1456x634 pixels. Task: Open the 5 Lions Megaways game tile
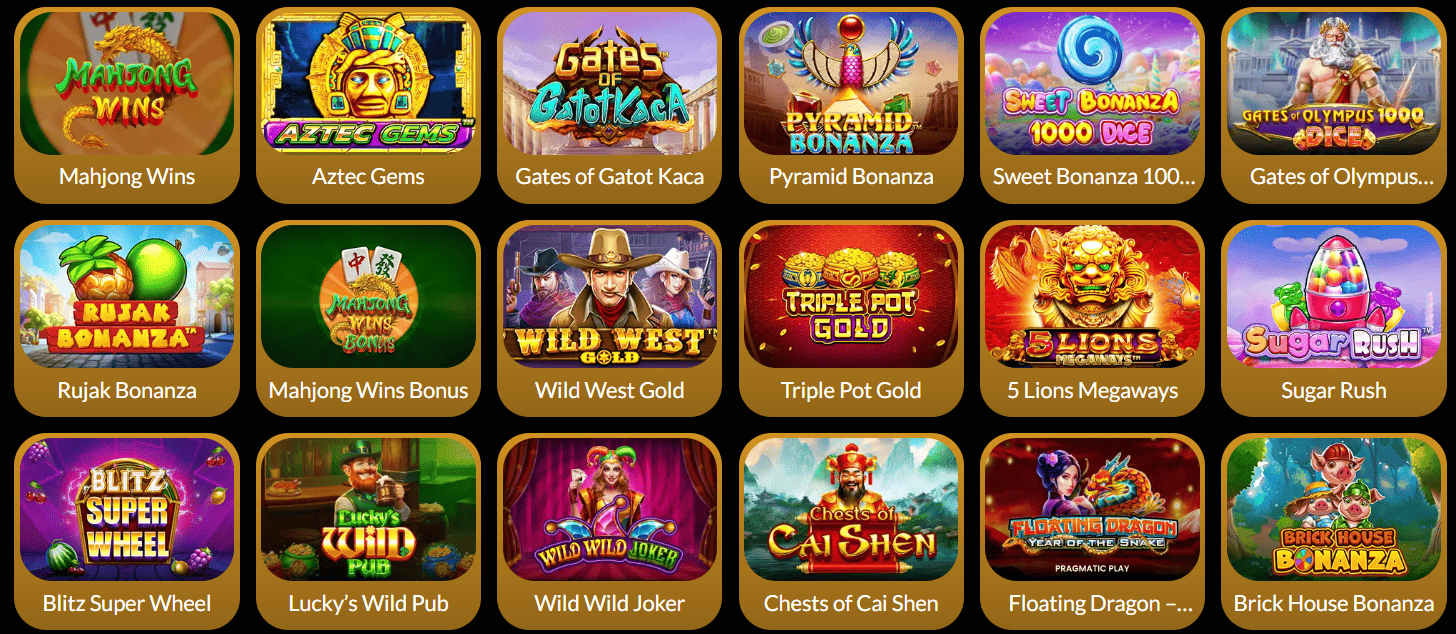point(1093,297)
